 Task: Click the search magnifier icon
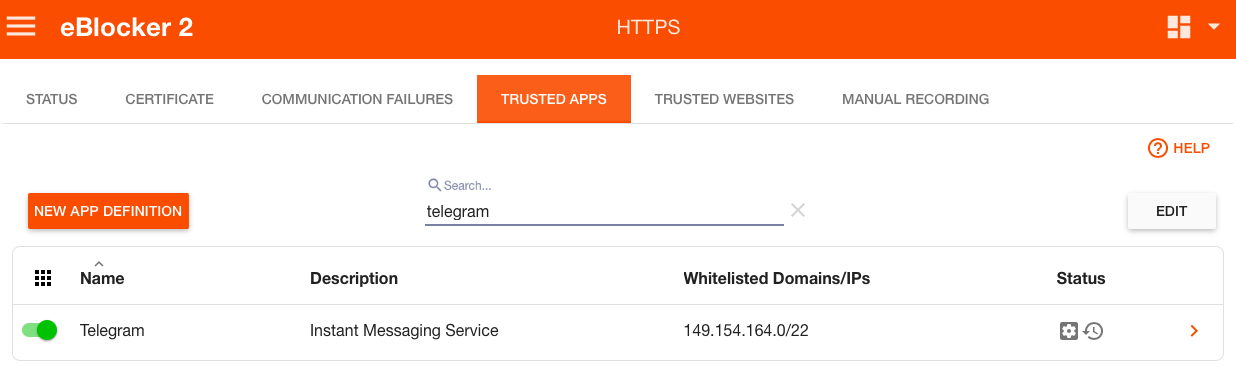click(x=434, y=185)
